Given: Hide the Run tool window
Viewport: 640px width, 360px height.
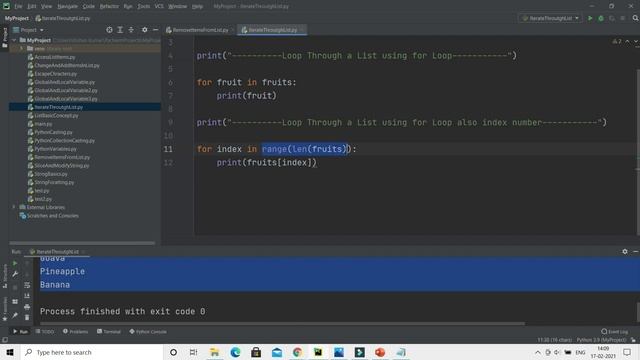Looking at the screenshot, I should pyautogui.click(x=636, y=251).
